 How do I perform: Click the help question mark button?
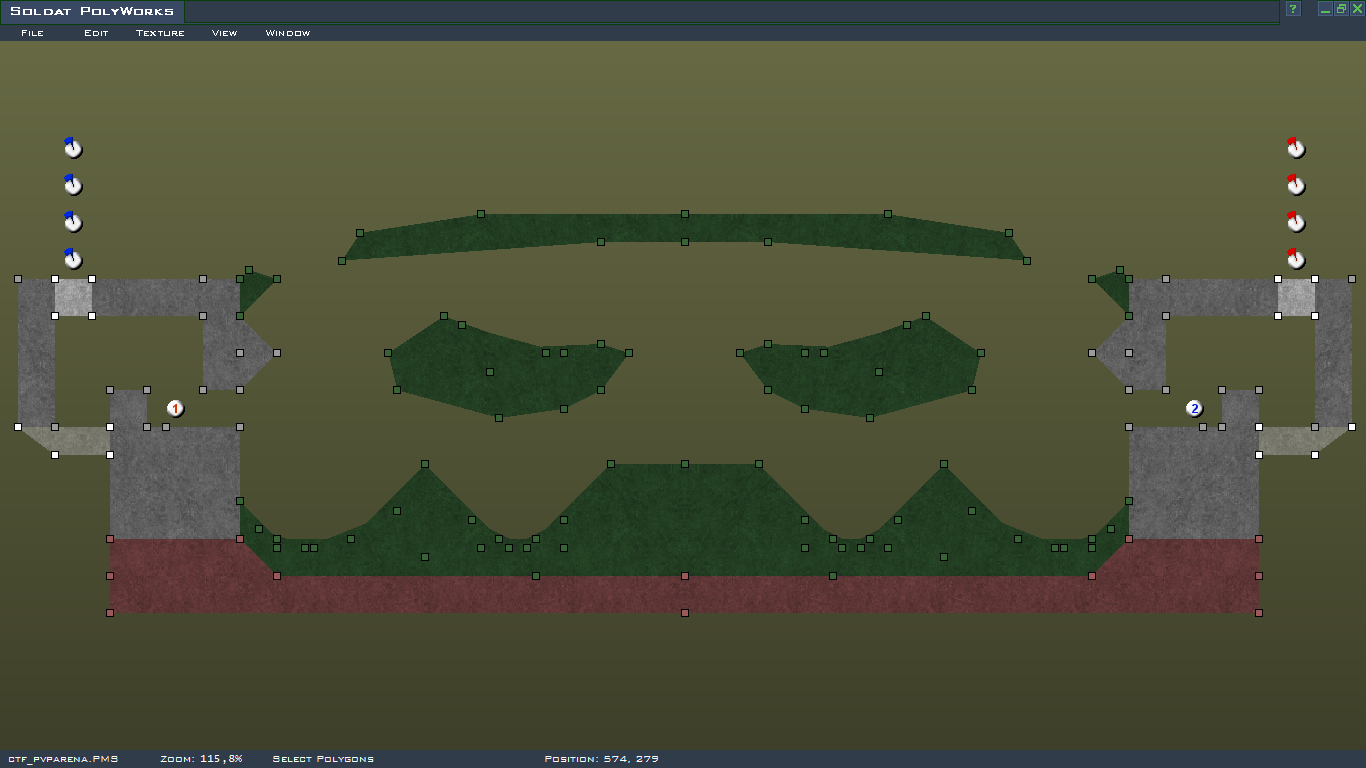click(1293, 9)
